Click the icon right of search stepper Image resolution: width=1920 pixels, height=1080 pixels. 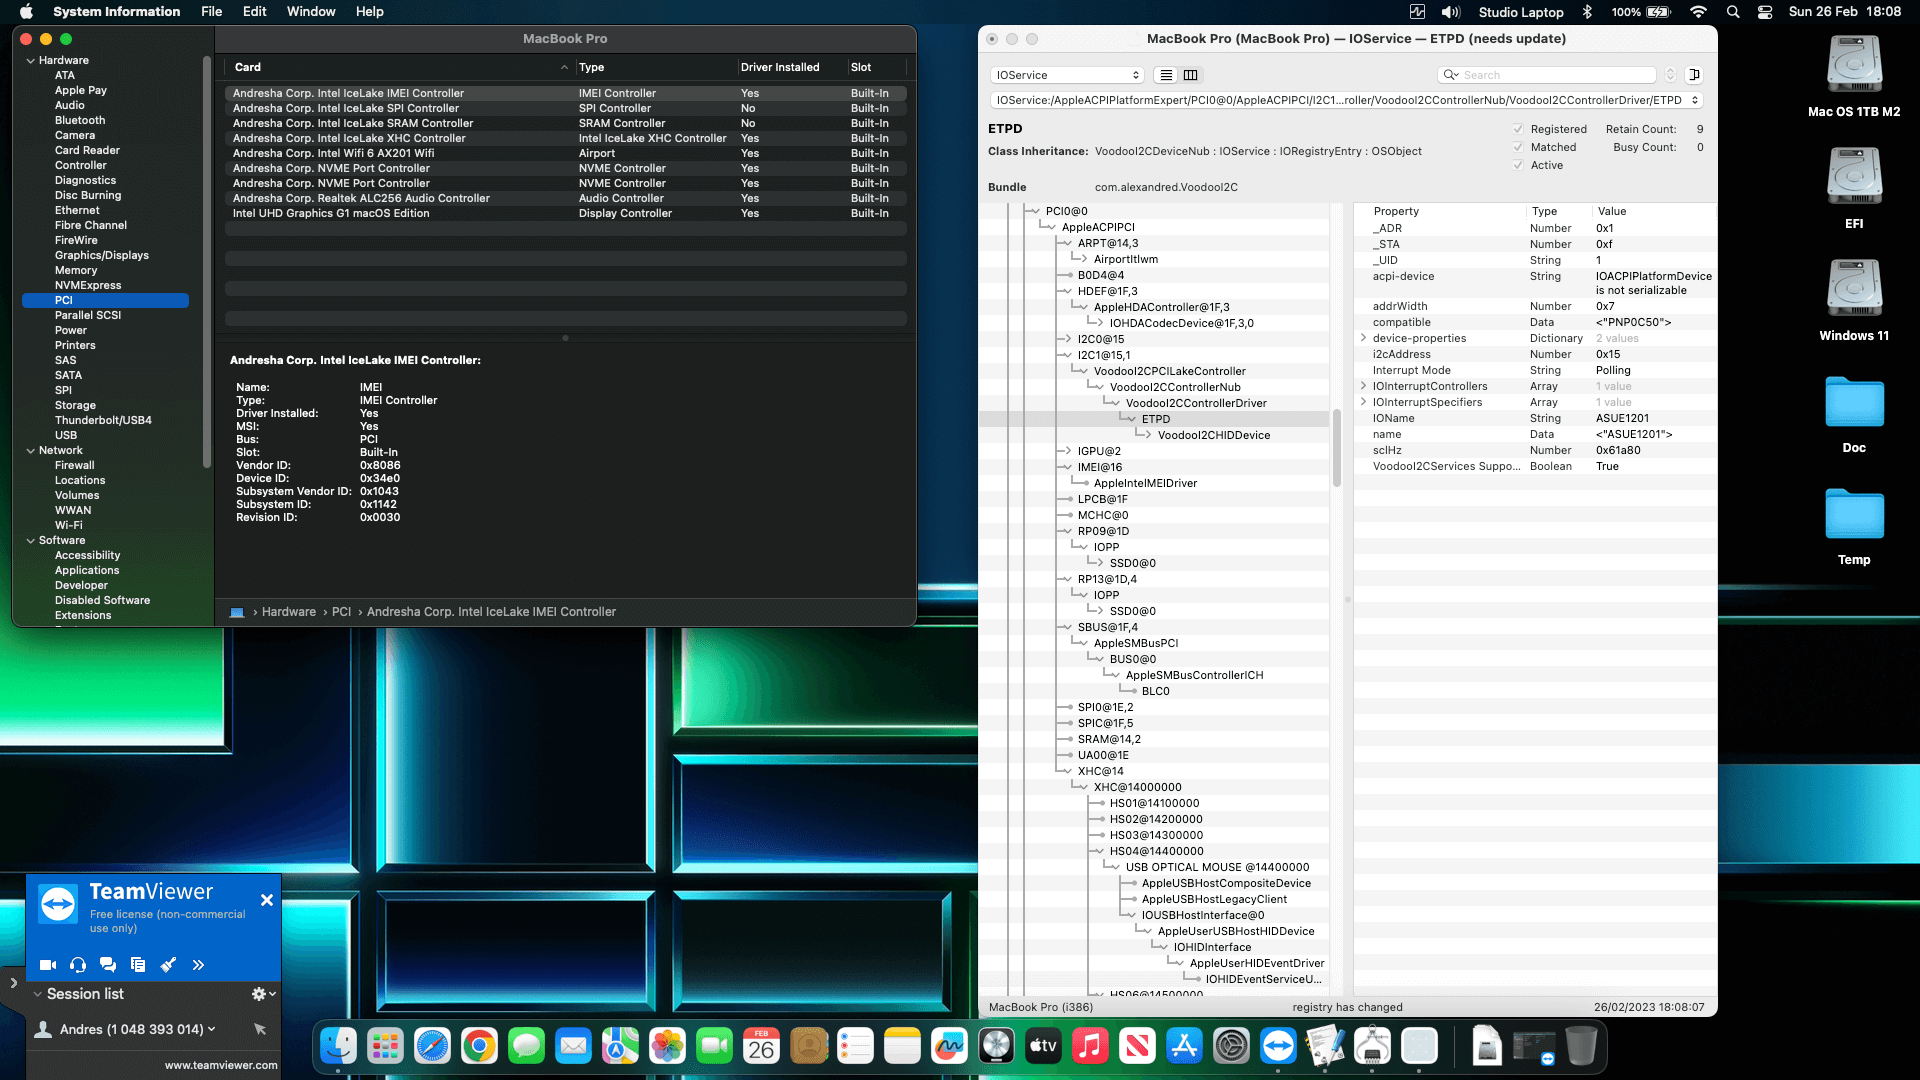coord(1694,75)
